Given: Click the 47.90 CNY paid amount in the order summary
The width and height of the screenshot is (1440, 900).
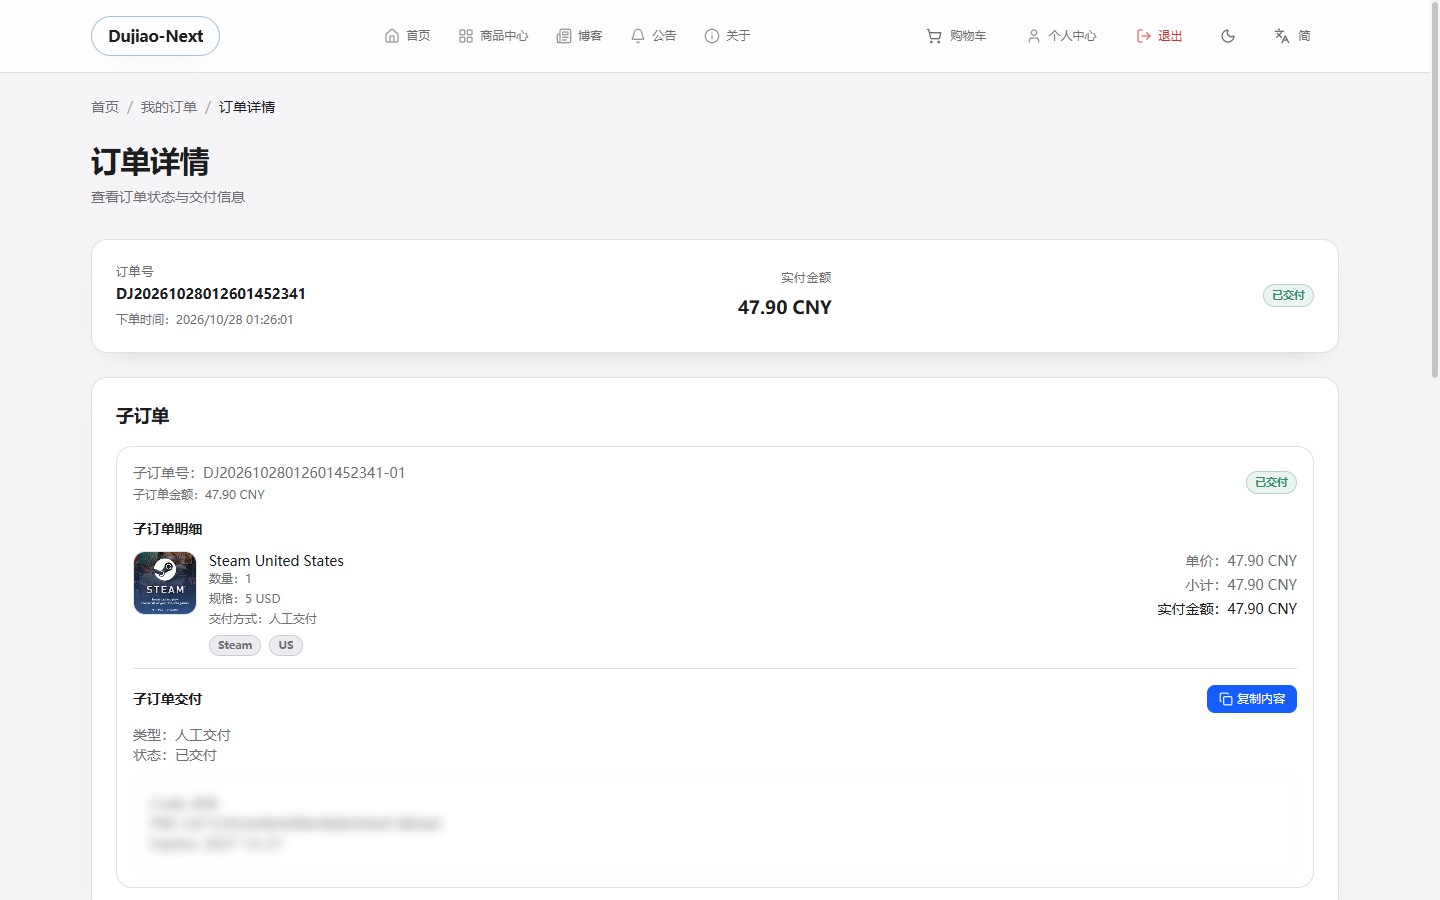Looking at the screenshot, I should (x=785, y=308).
